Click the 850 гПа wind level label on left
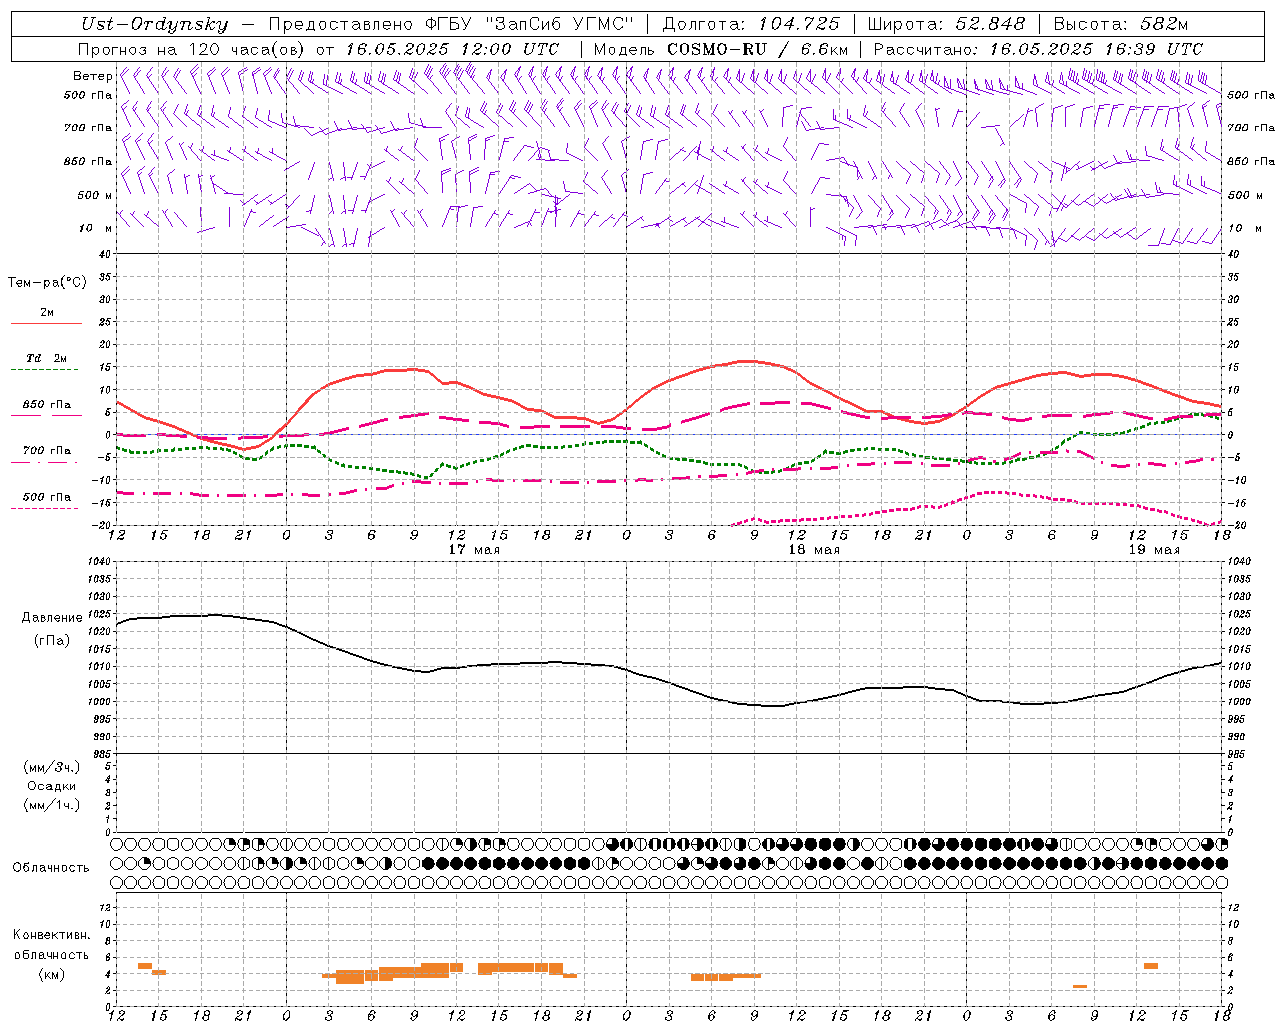The image size is (1280, 1024). click(x=88, y=161)
